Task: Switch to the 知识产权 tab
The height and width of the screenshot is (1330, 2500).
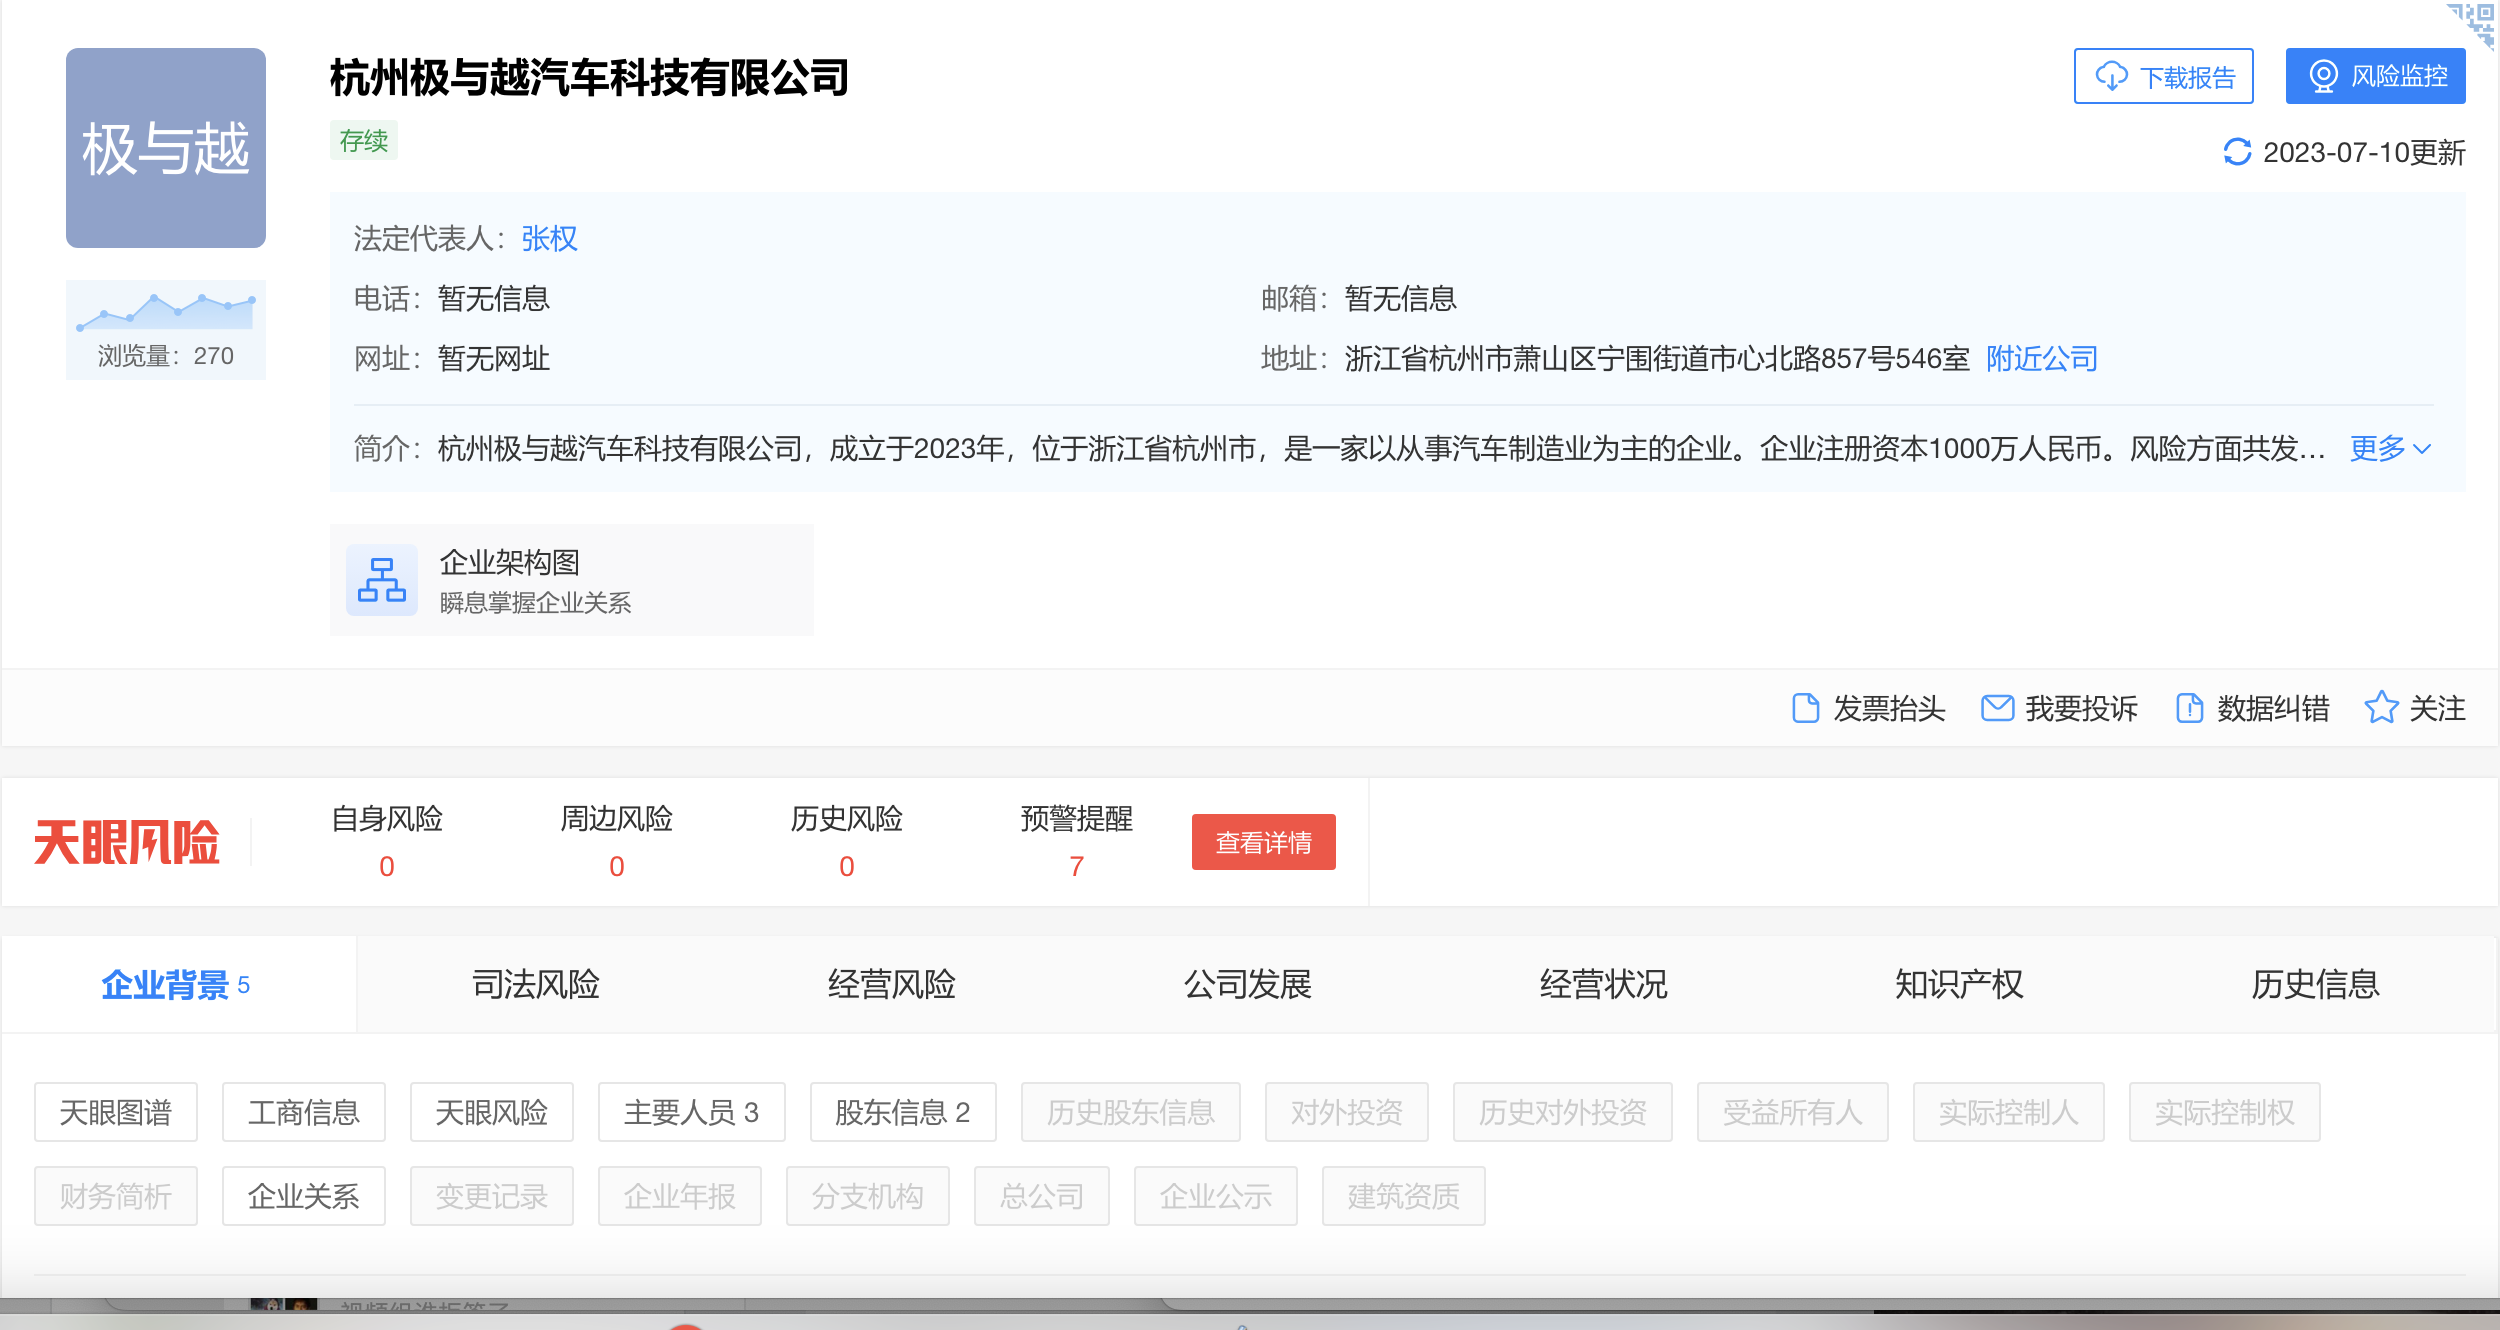Action: [x=1958, y=985]
